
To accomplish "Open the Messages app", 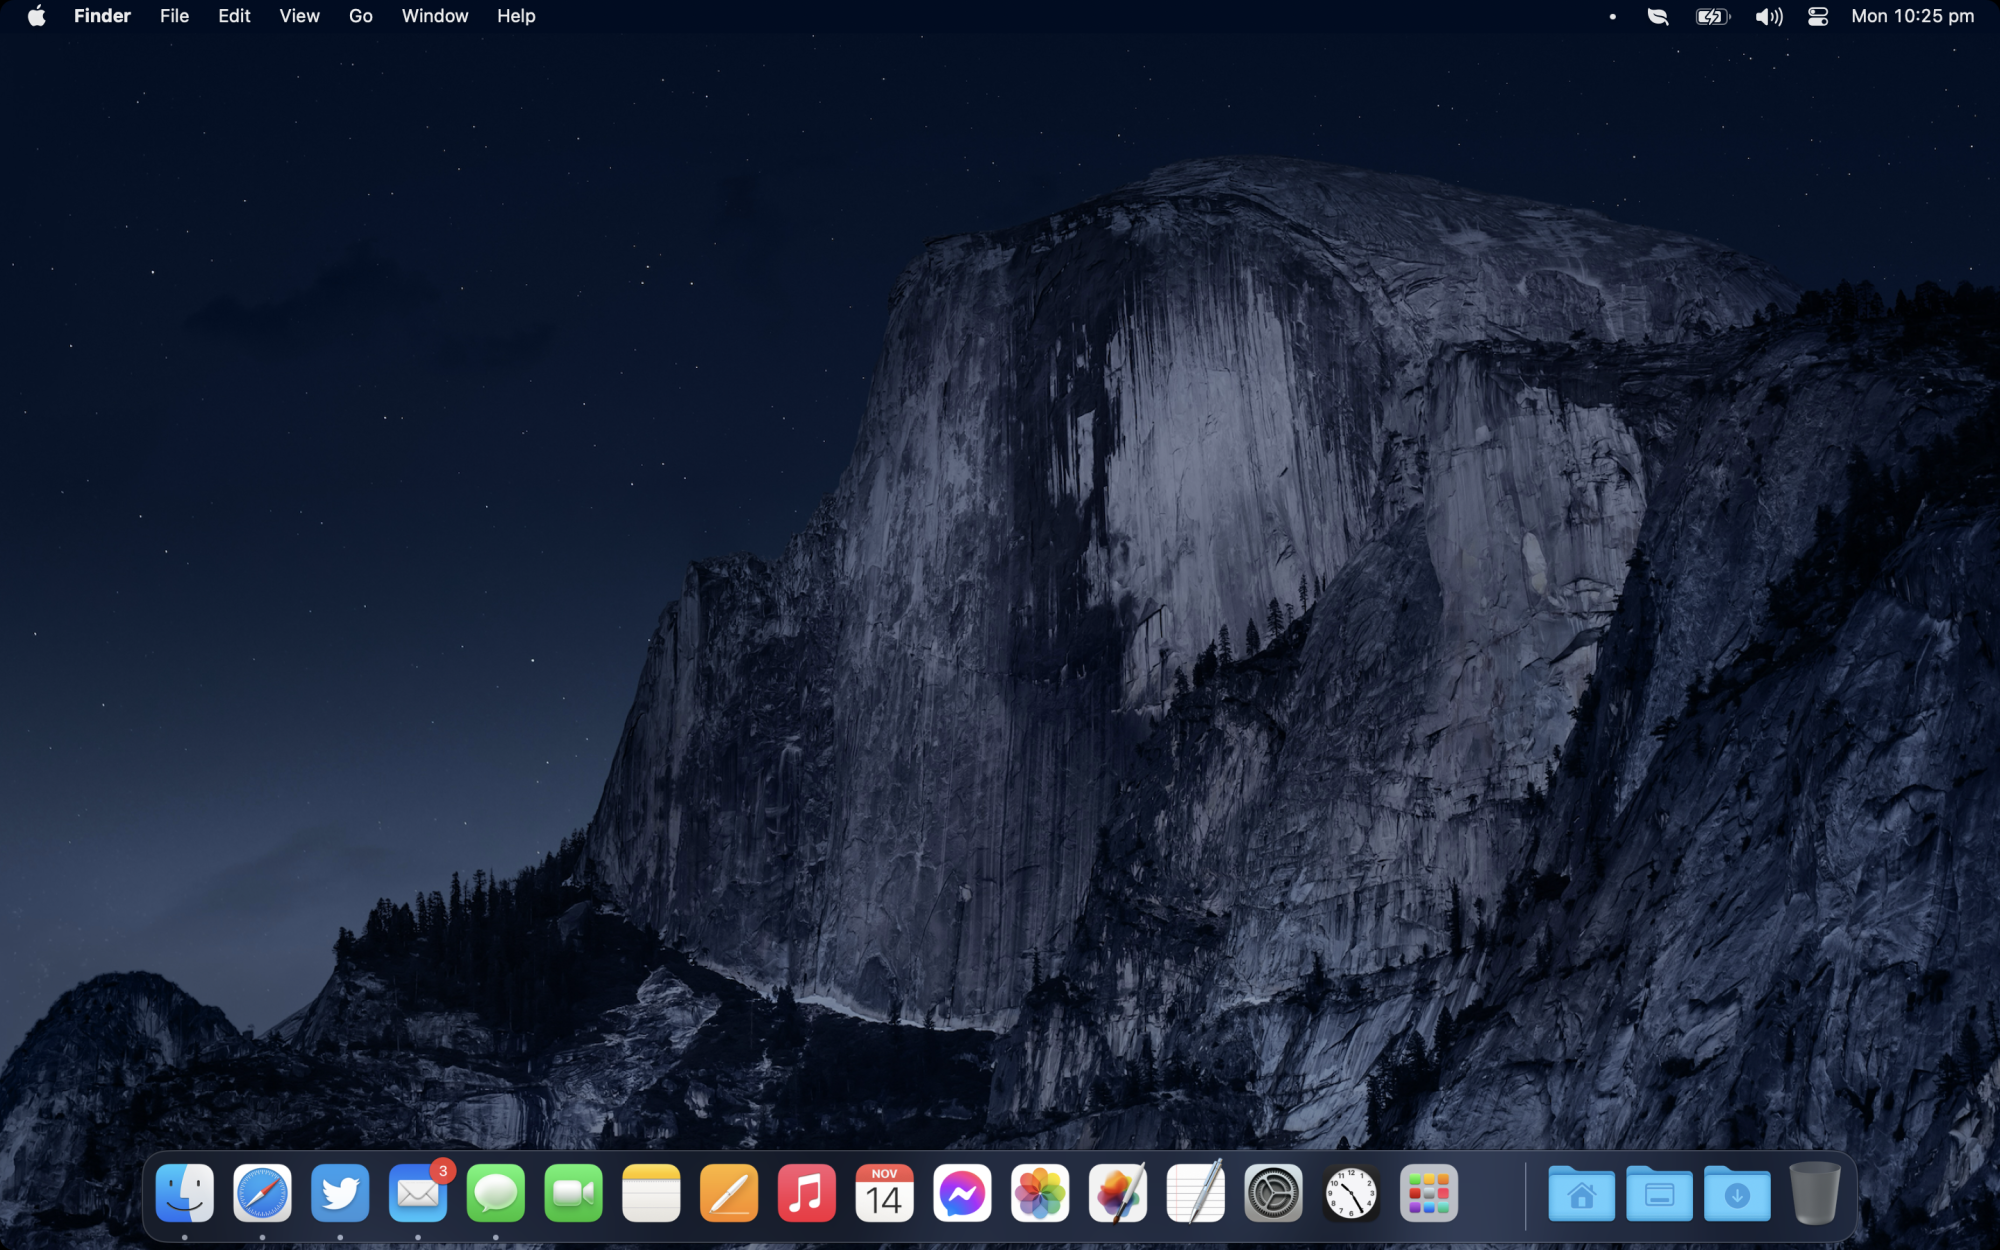I will 495,1193.
